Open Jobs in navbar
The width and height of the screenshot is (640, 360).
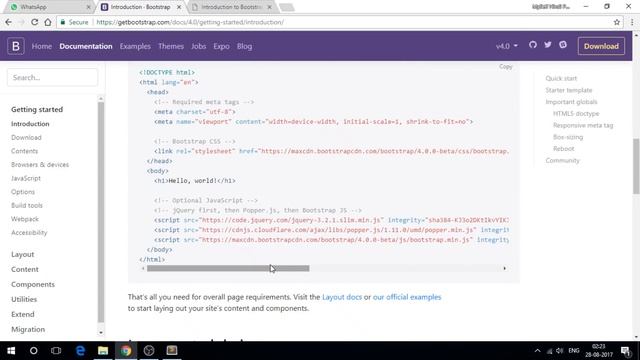click(x=198, y=46)
